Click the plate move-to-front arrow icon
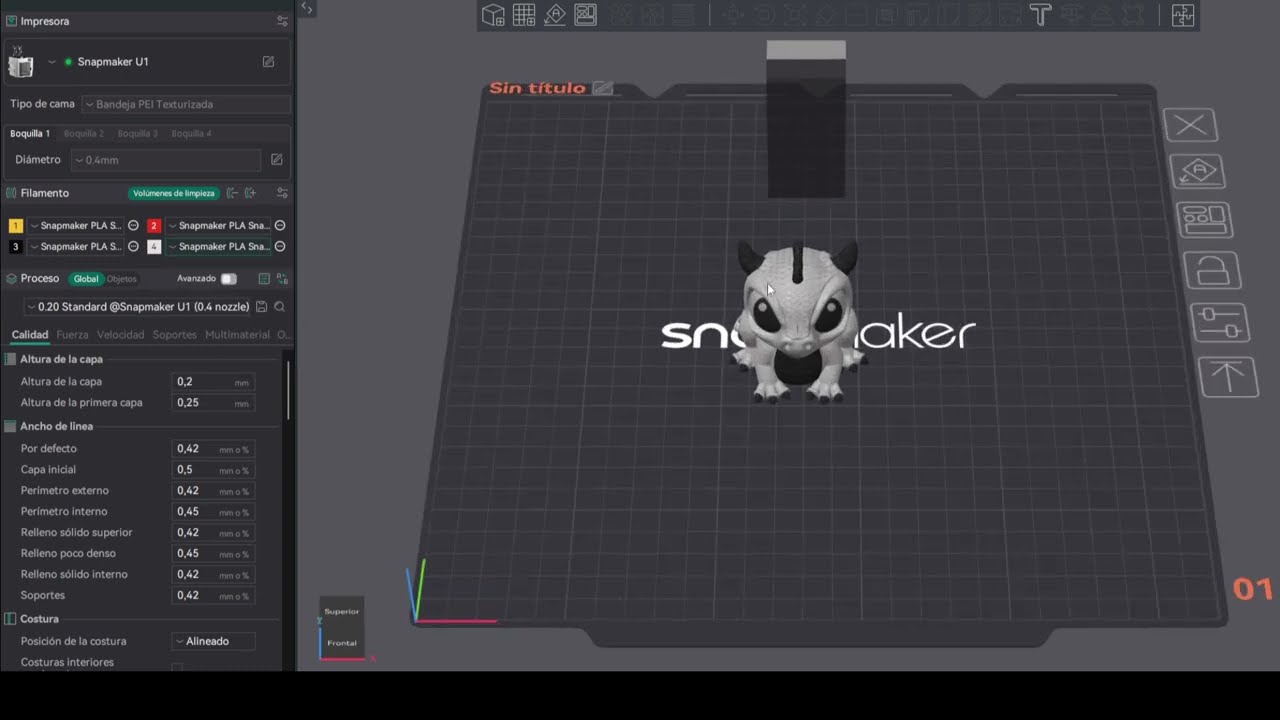The width and height of the screenshot is (1280, 720). (1228, 378)
